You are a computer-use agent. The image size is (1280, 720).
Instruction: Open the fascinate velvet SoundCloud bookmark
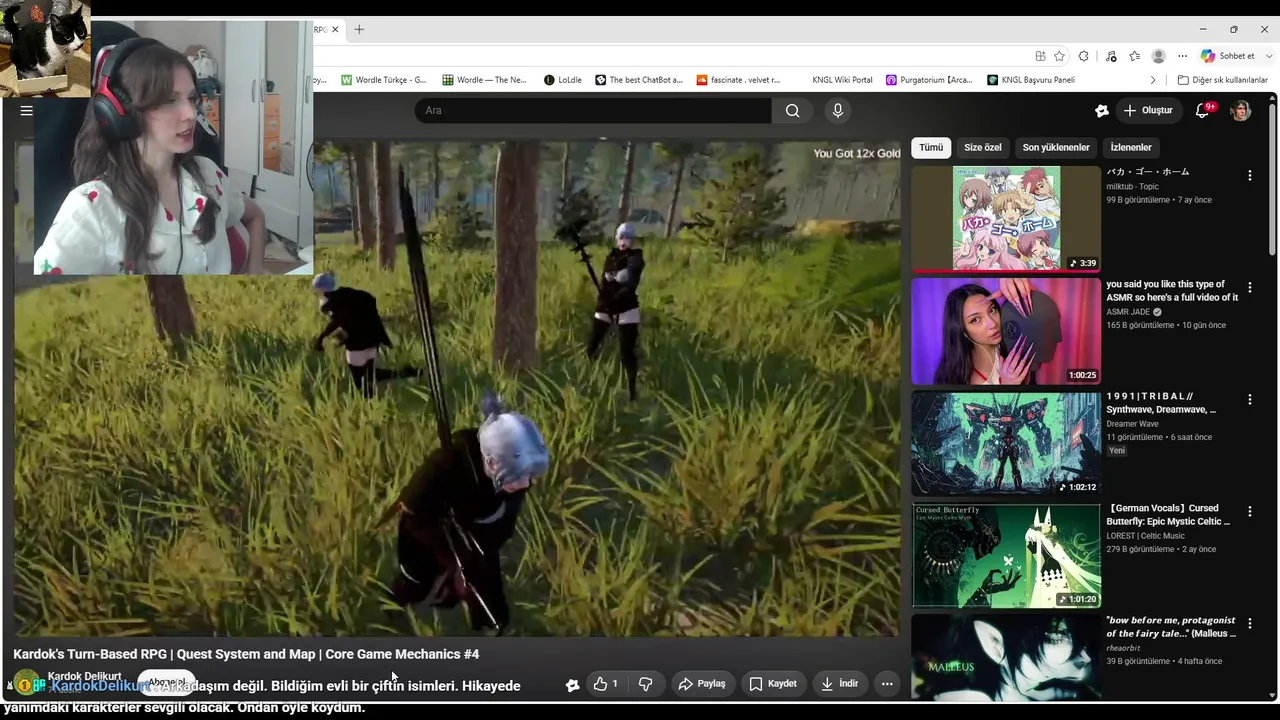[x=738, y=80]
